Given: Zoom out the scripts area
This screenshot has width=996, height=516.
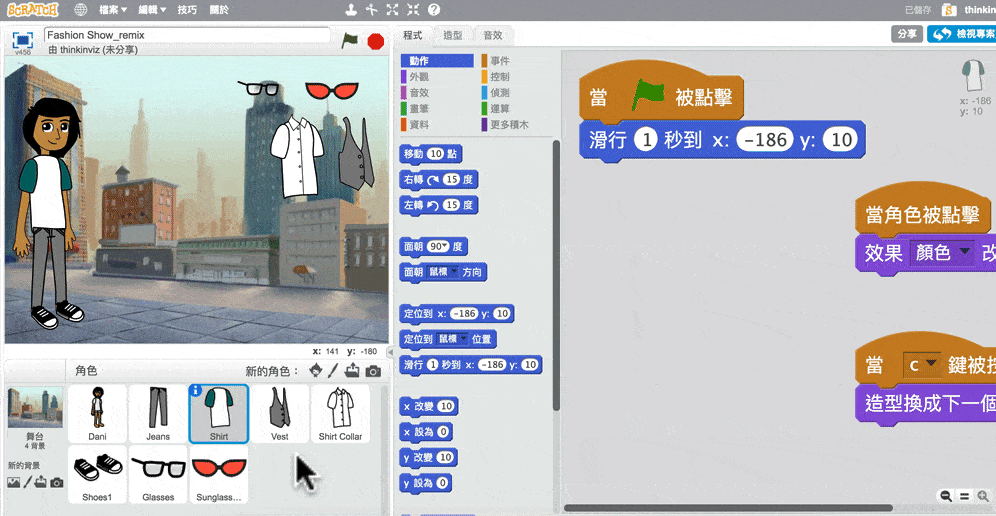Looking at the screenshot, I should (x=946, y=496).
